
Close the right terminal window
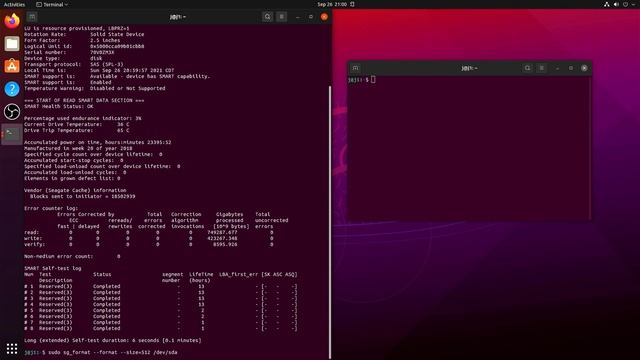[x=584, y=68]
